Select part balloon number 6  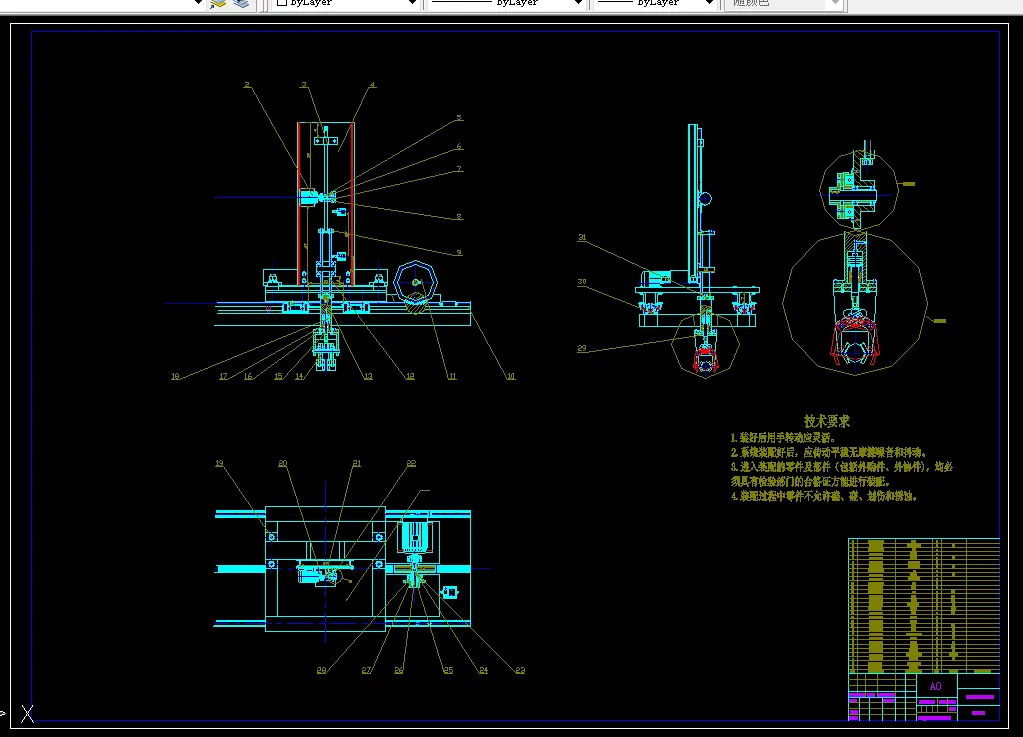pos(459,147)
